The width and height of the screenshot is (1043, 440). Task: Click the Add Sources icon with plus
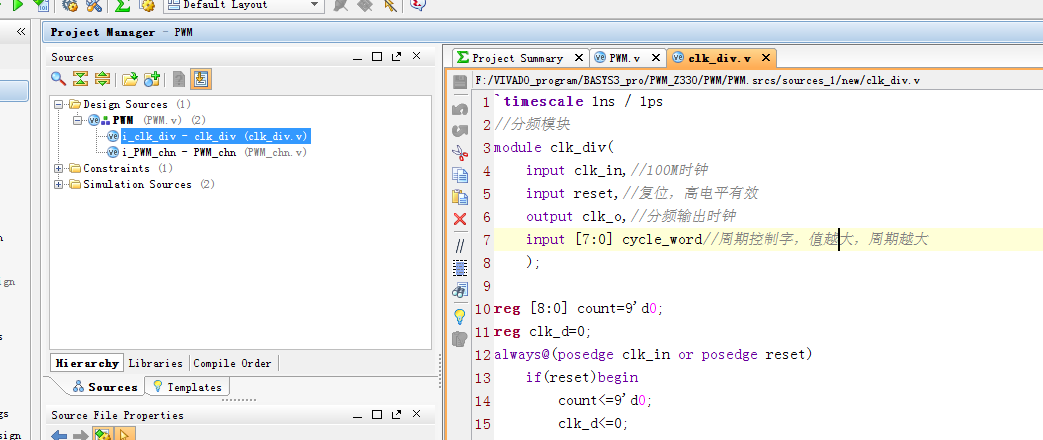152,79
